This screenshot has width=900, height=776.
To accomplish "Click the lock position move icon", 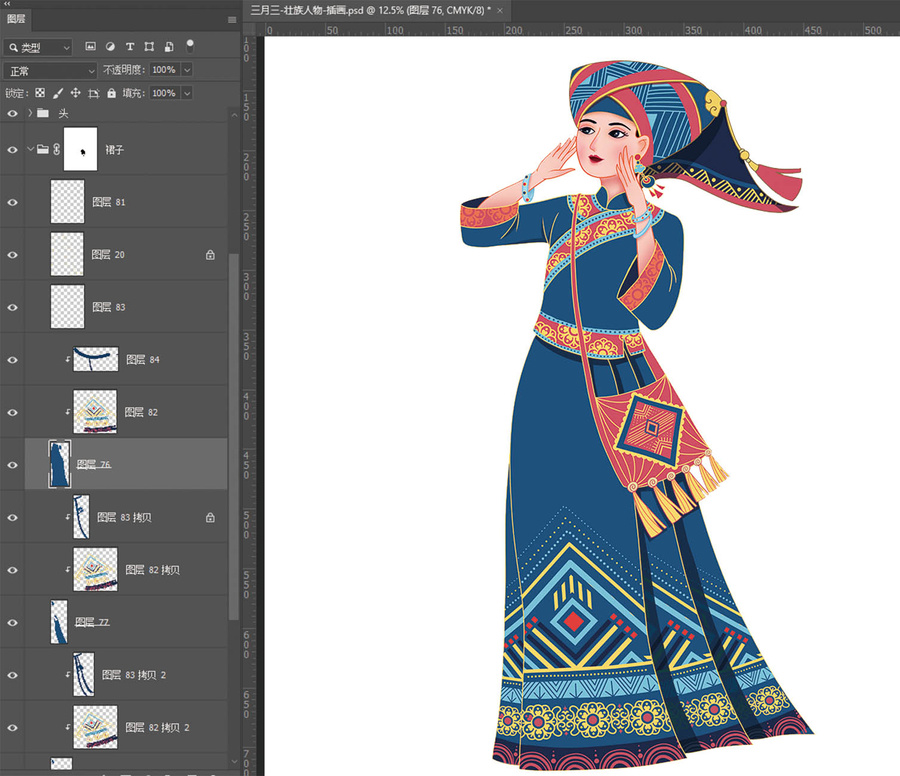I will [x=75, y=93].
